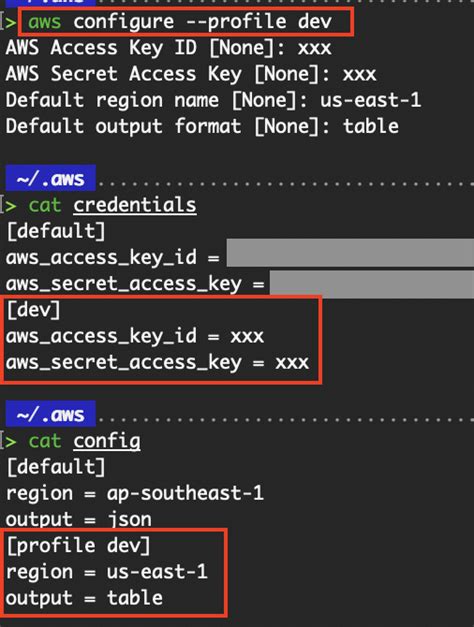The image size is (474, 627).
Task: Click the blue ~/.aws directory badge above credentials
Action: [50, 178]
